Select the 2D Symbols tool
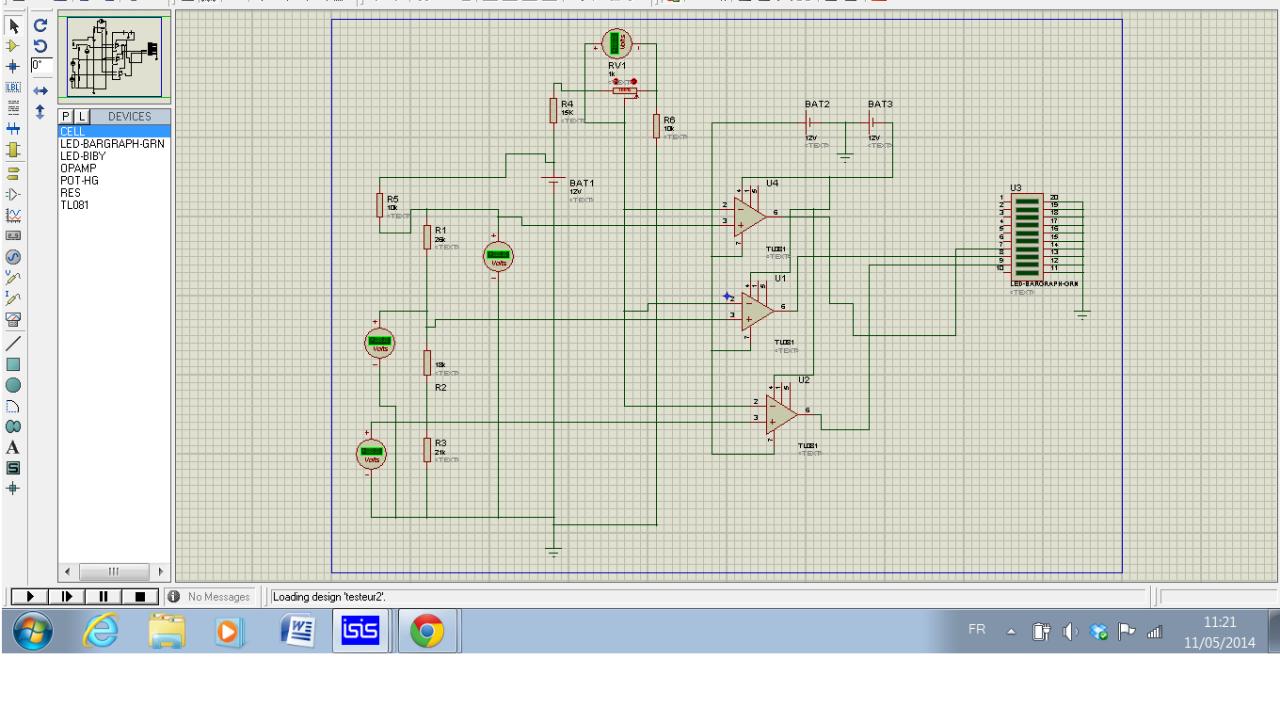Viewport: 1280px width, 723px height. (x=14, y=468)
